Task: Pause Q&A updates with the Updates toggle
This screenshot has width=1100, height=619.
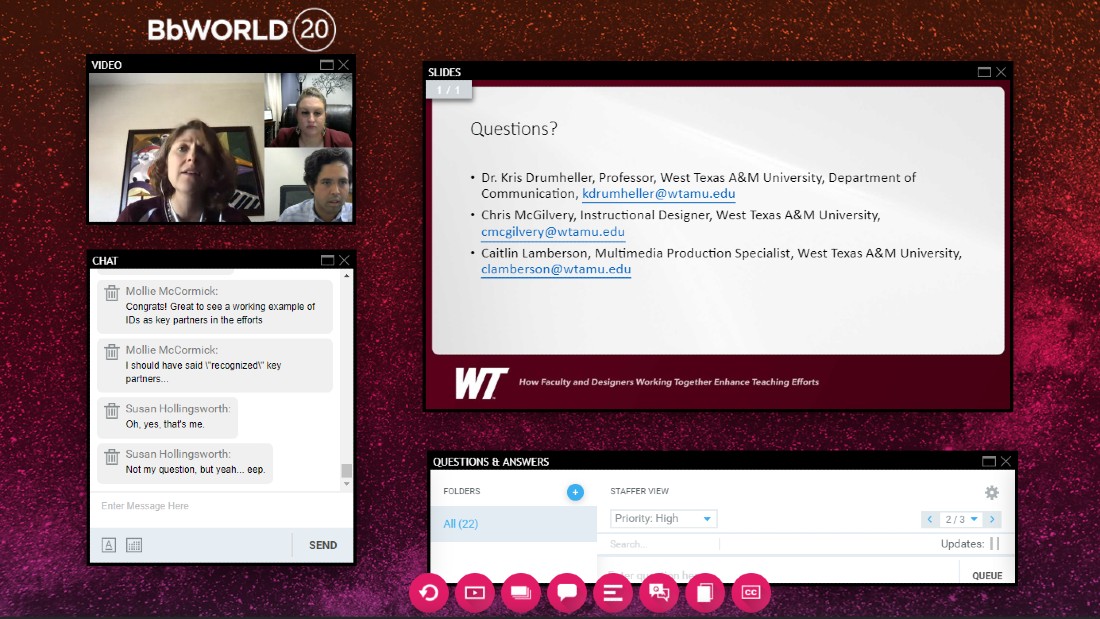Action: pyautogui.click(x=994, y=543)
